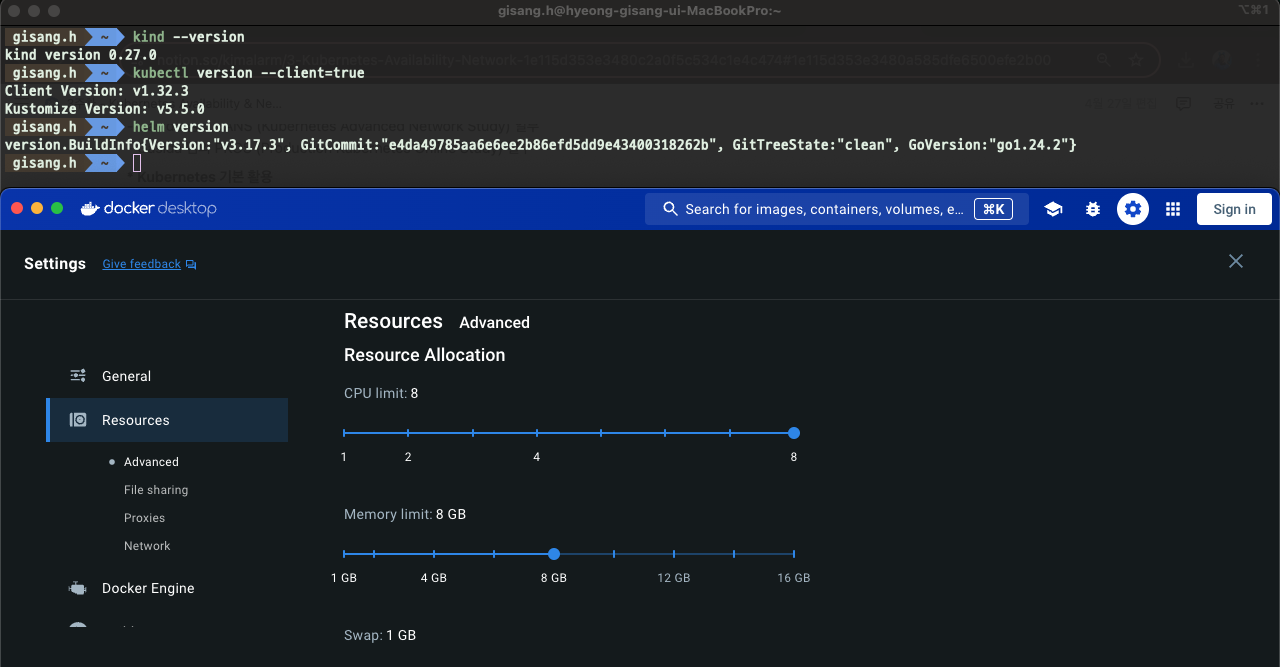Open the extensions grid icon
Screen dimensions: 1280x667
[1173, 209]
